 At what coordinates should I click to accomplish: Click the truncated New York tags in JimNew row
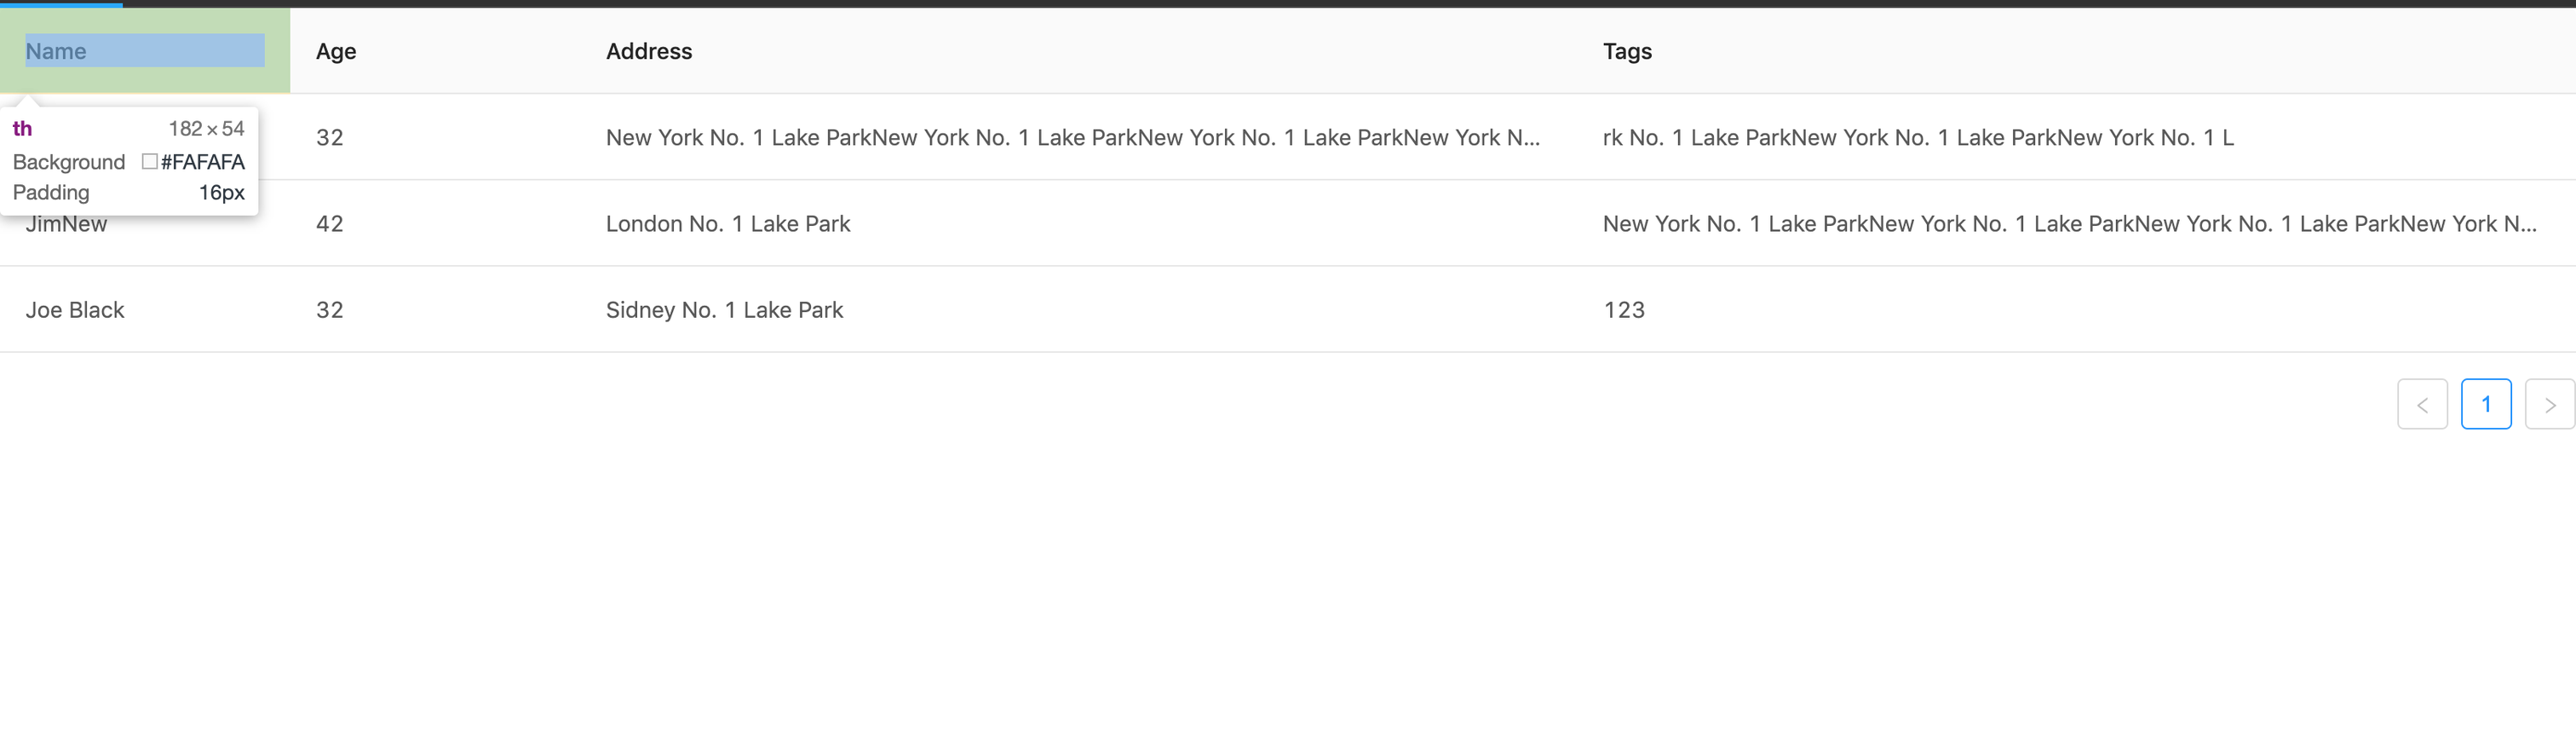pyautogui.click(x=2070, y=224)
